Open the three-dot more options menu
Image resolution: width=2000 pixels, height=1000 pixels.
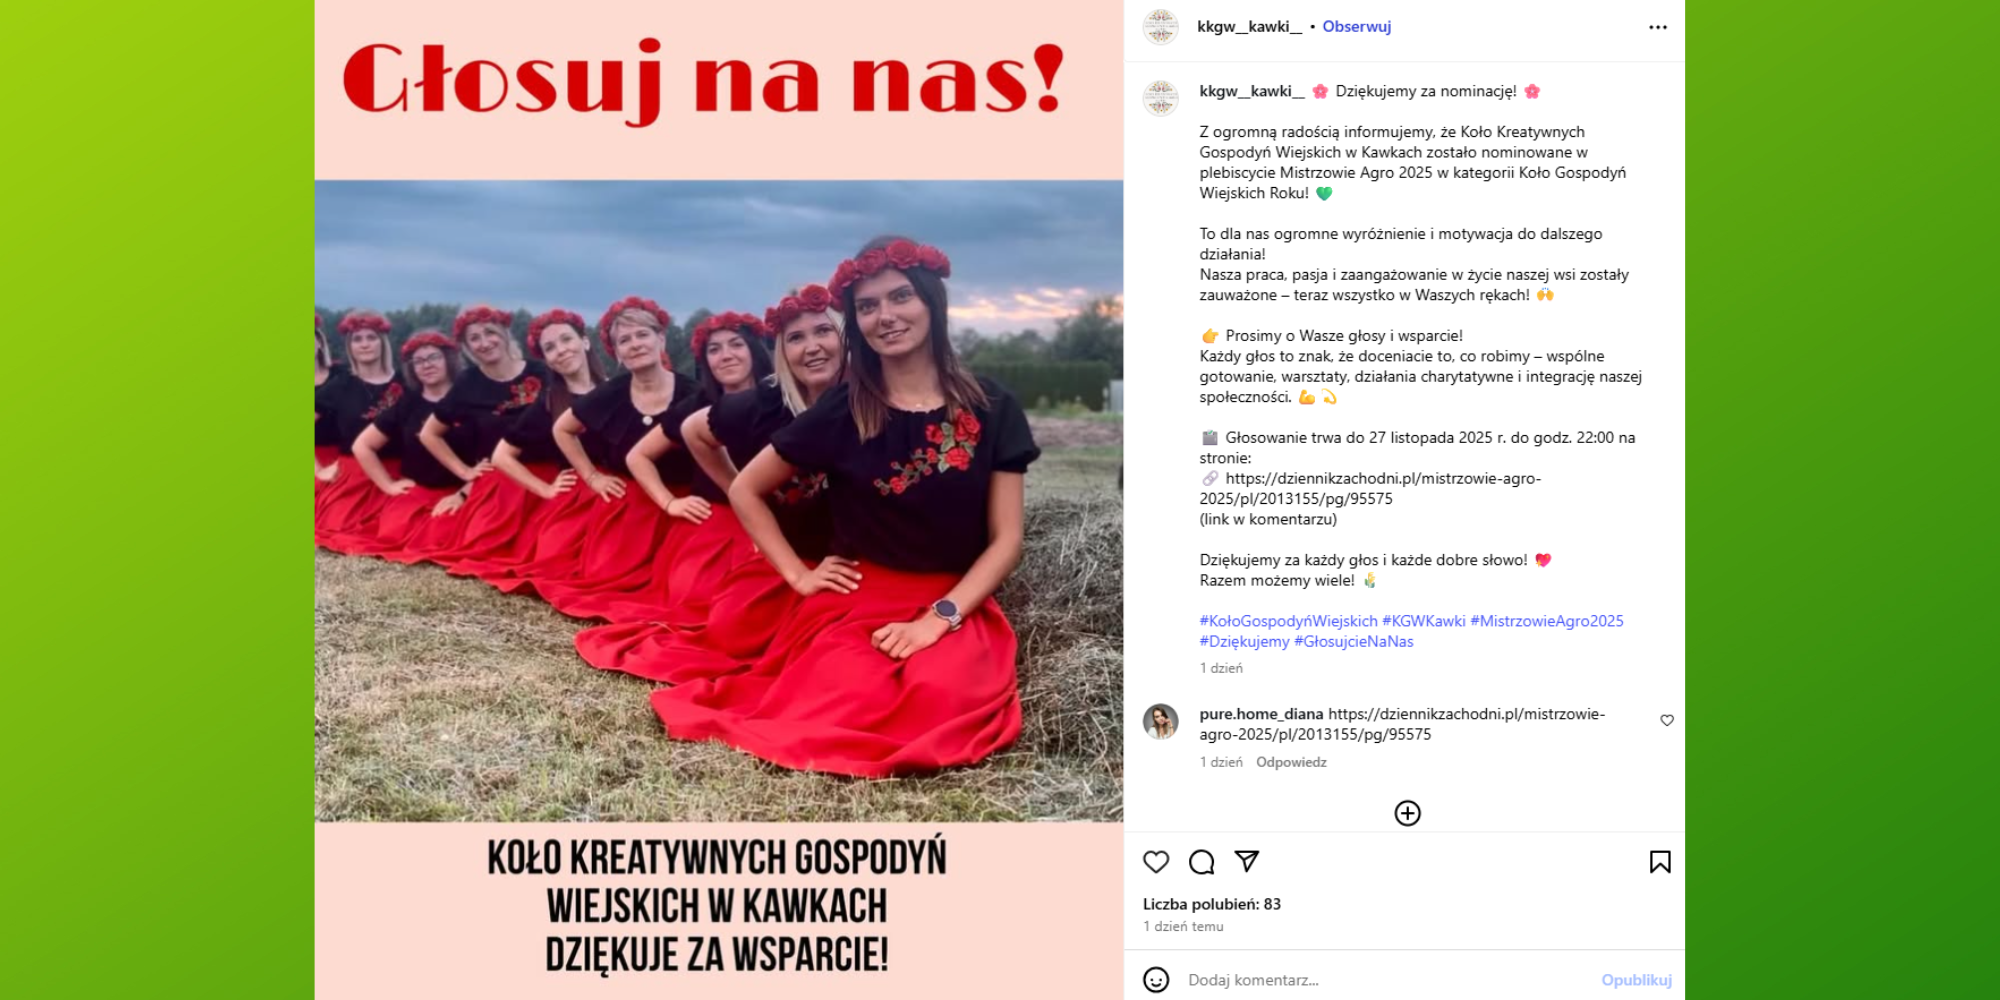[1658, 27]
